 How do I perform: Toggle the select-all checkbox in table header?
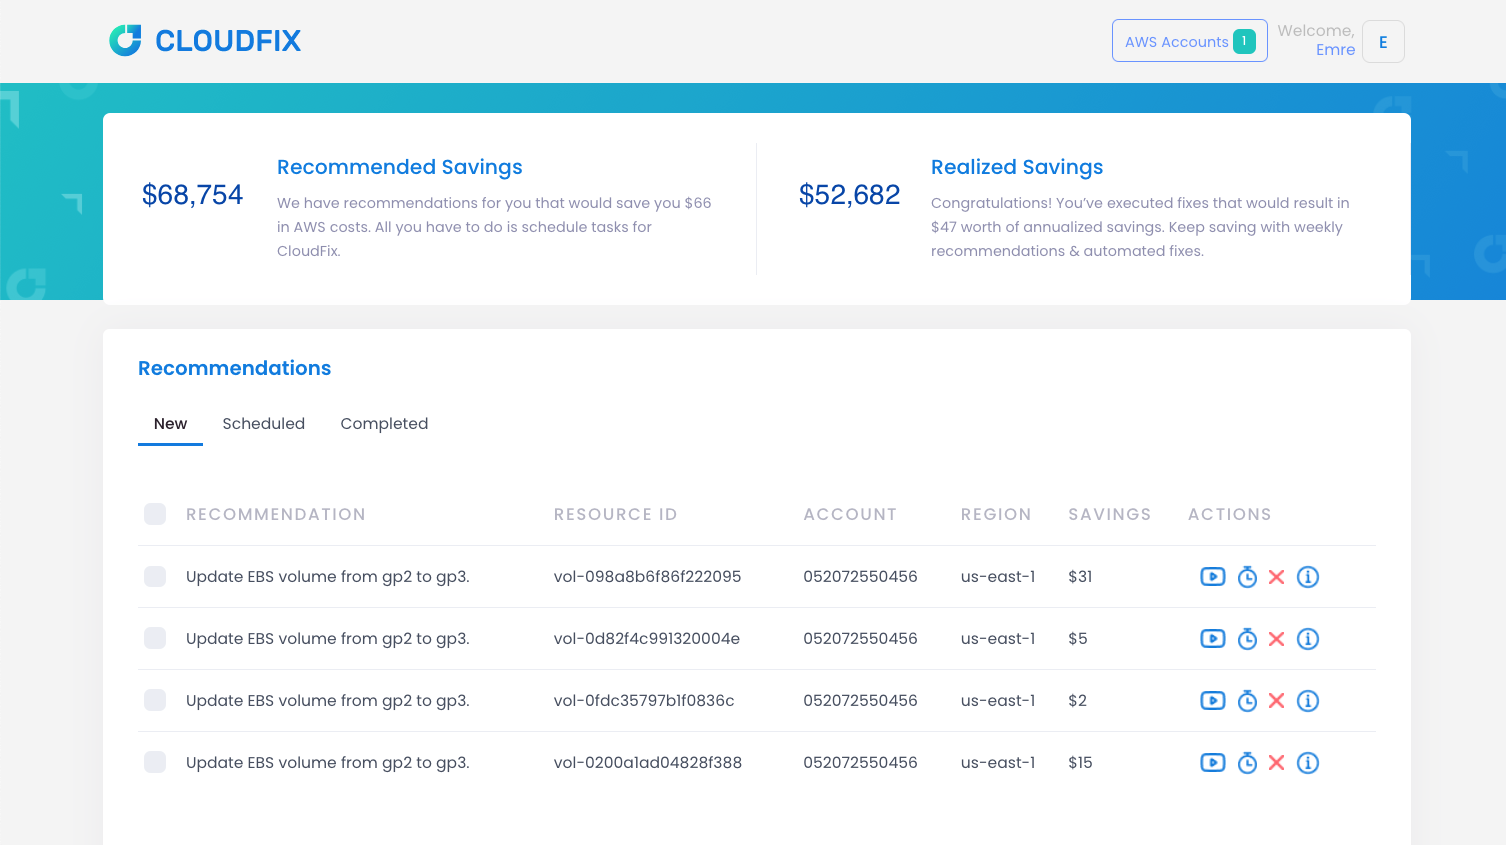[x=155, y=514]
